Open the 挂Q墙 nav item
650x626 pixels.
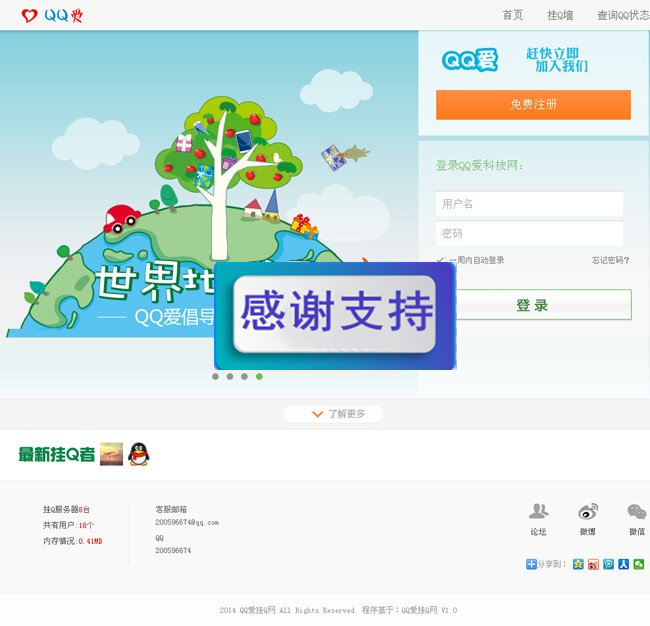point(560,15)
